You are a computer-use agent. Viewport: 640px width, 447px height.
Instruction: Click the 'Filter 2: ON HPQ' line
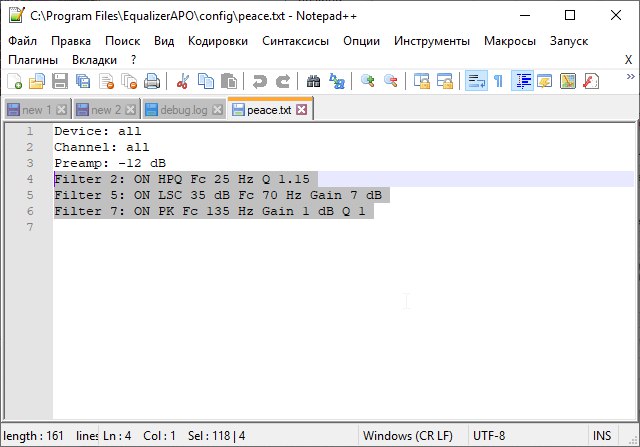coord(182,179)
